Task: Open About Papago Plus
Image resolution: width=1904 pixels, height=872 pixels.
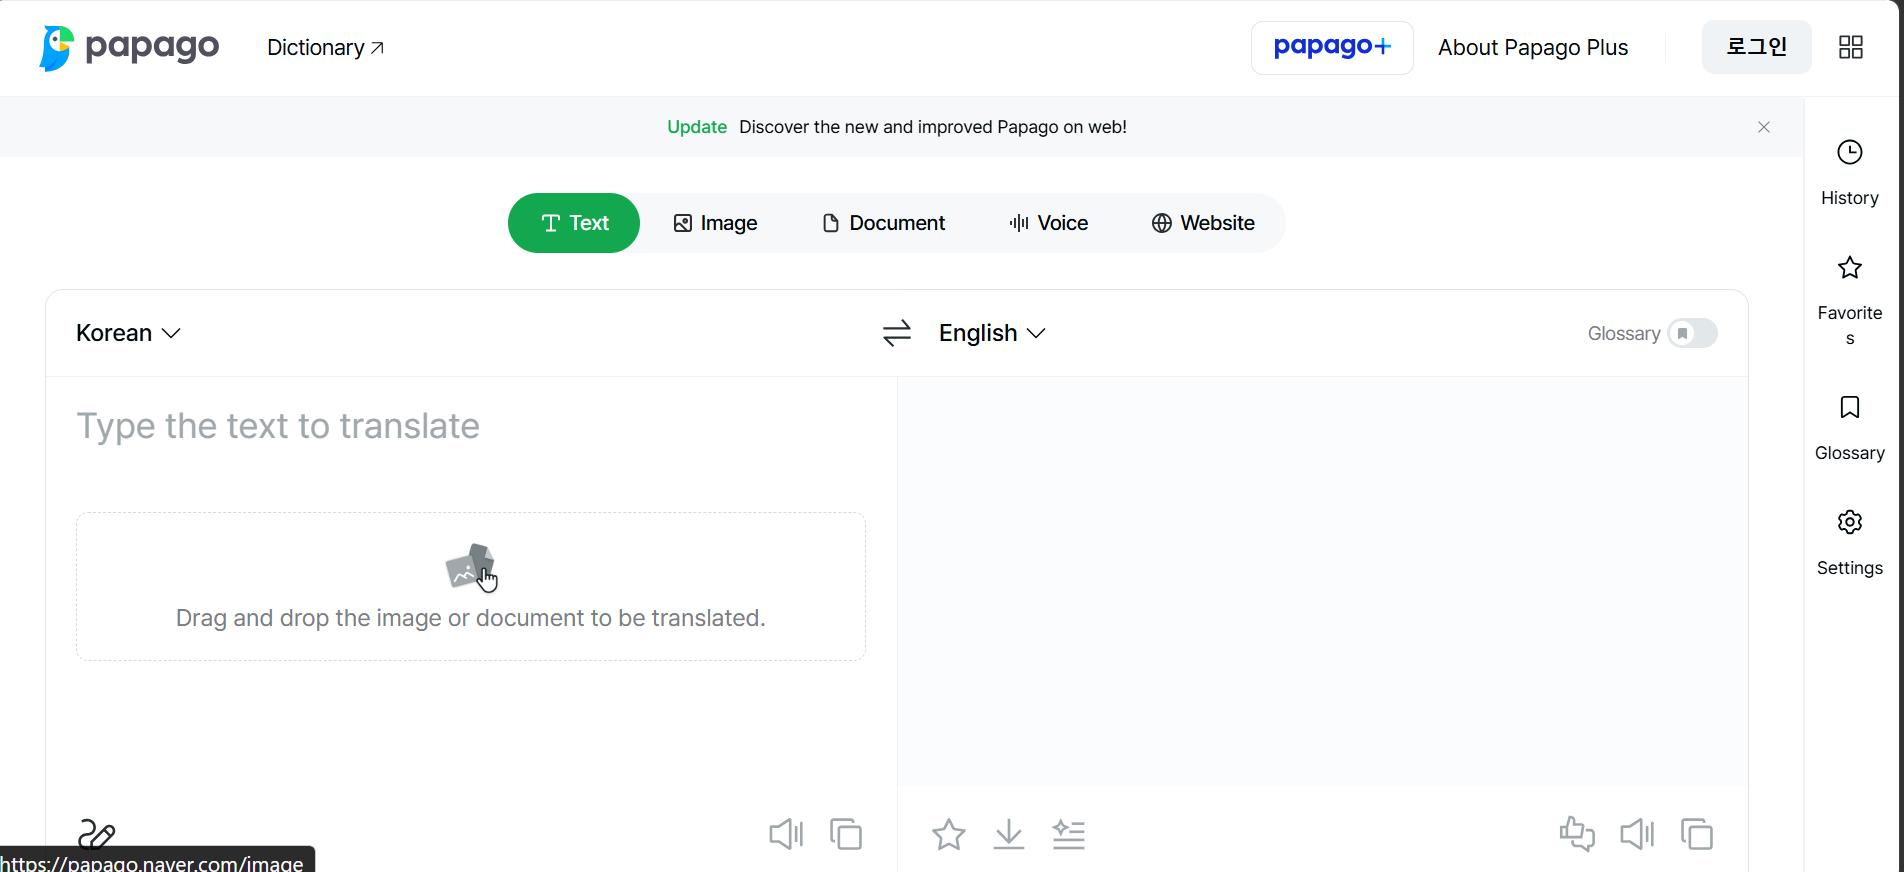Action: 1533,47
